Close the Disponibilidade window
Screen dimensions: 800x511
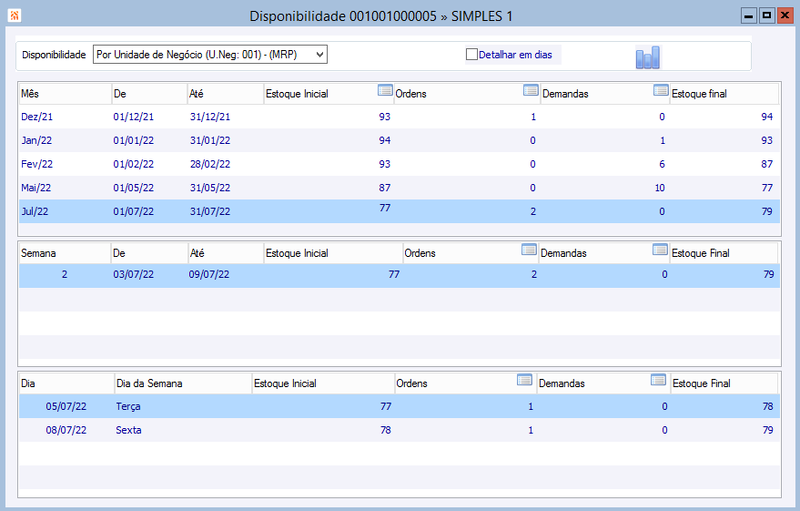pyautogui.click(x=784, y=16)
